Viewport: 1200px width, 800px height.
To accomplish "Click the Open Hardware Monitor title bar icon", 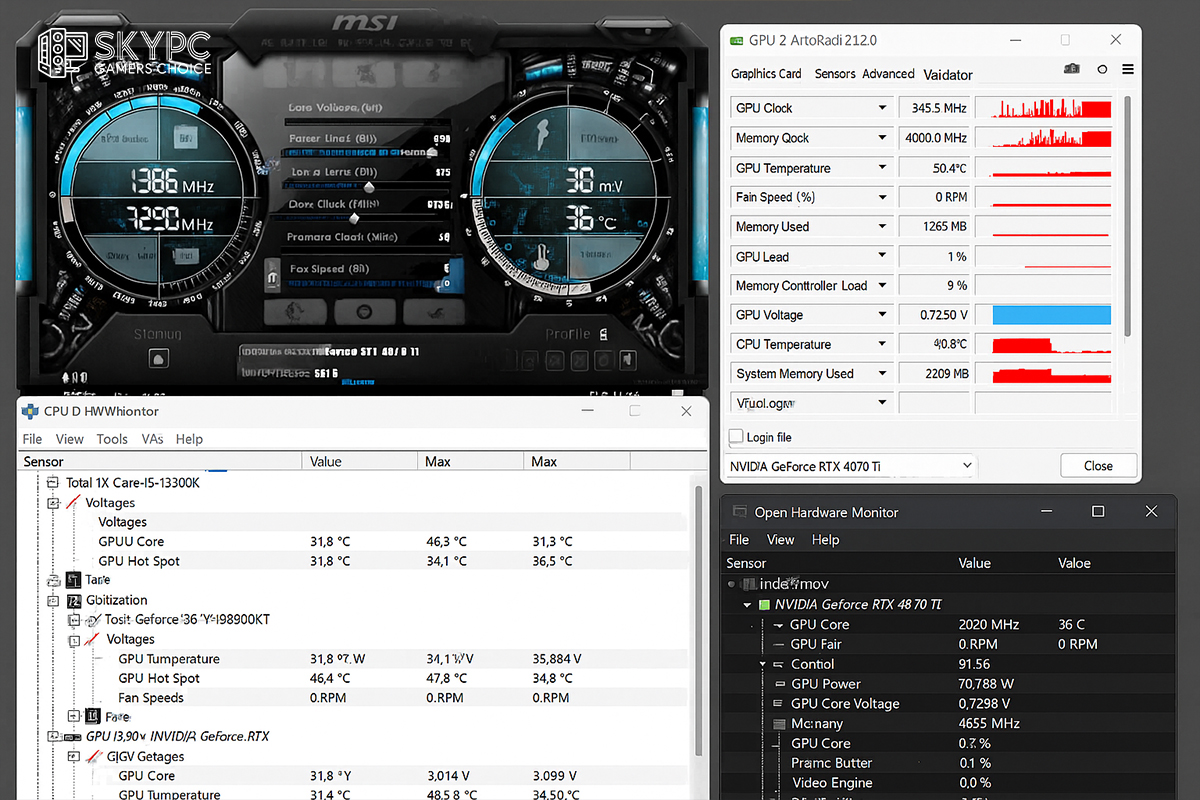I will [740, 512].
